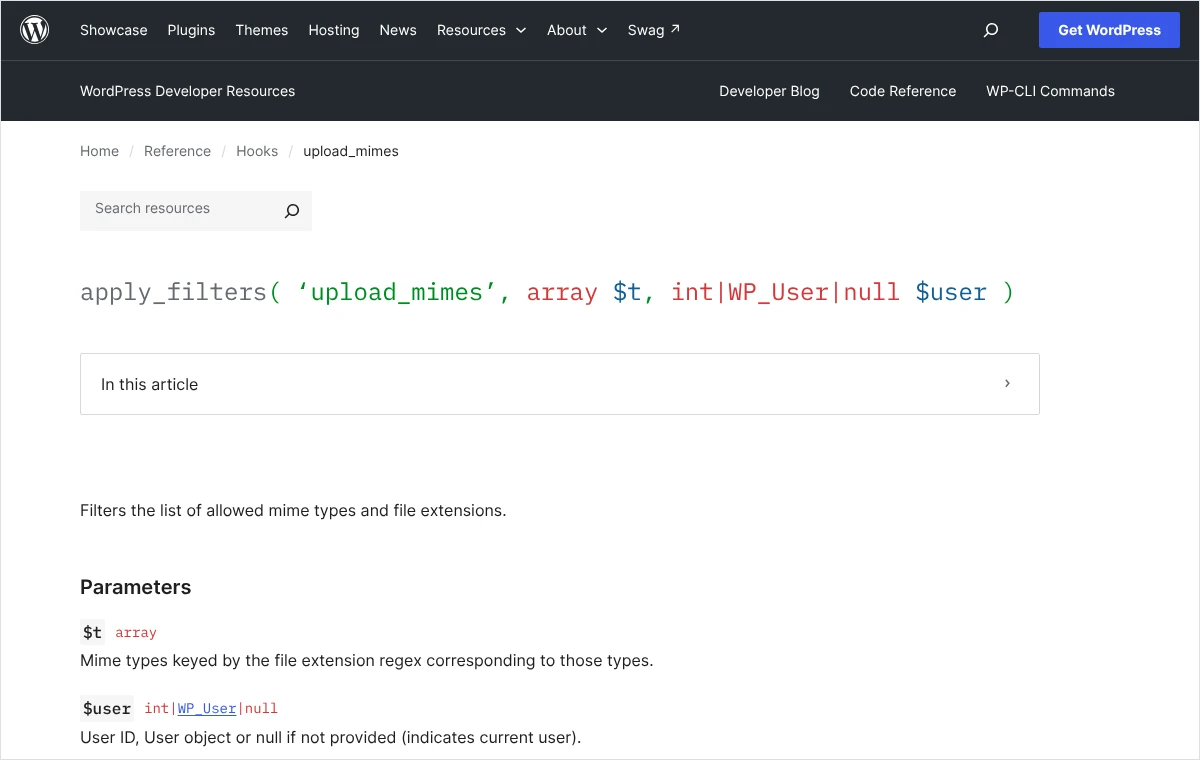
Task: Submit the Search resources magnifier icon
Action: pos(292,211)
